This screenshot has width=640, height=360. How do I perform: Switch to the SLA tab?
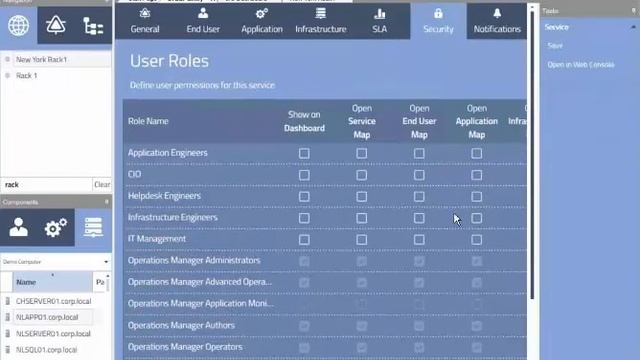(x=380, y=21)
